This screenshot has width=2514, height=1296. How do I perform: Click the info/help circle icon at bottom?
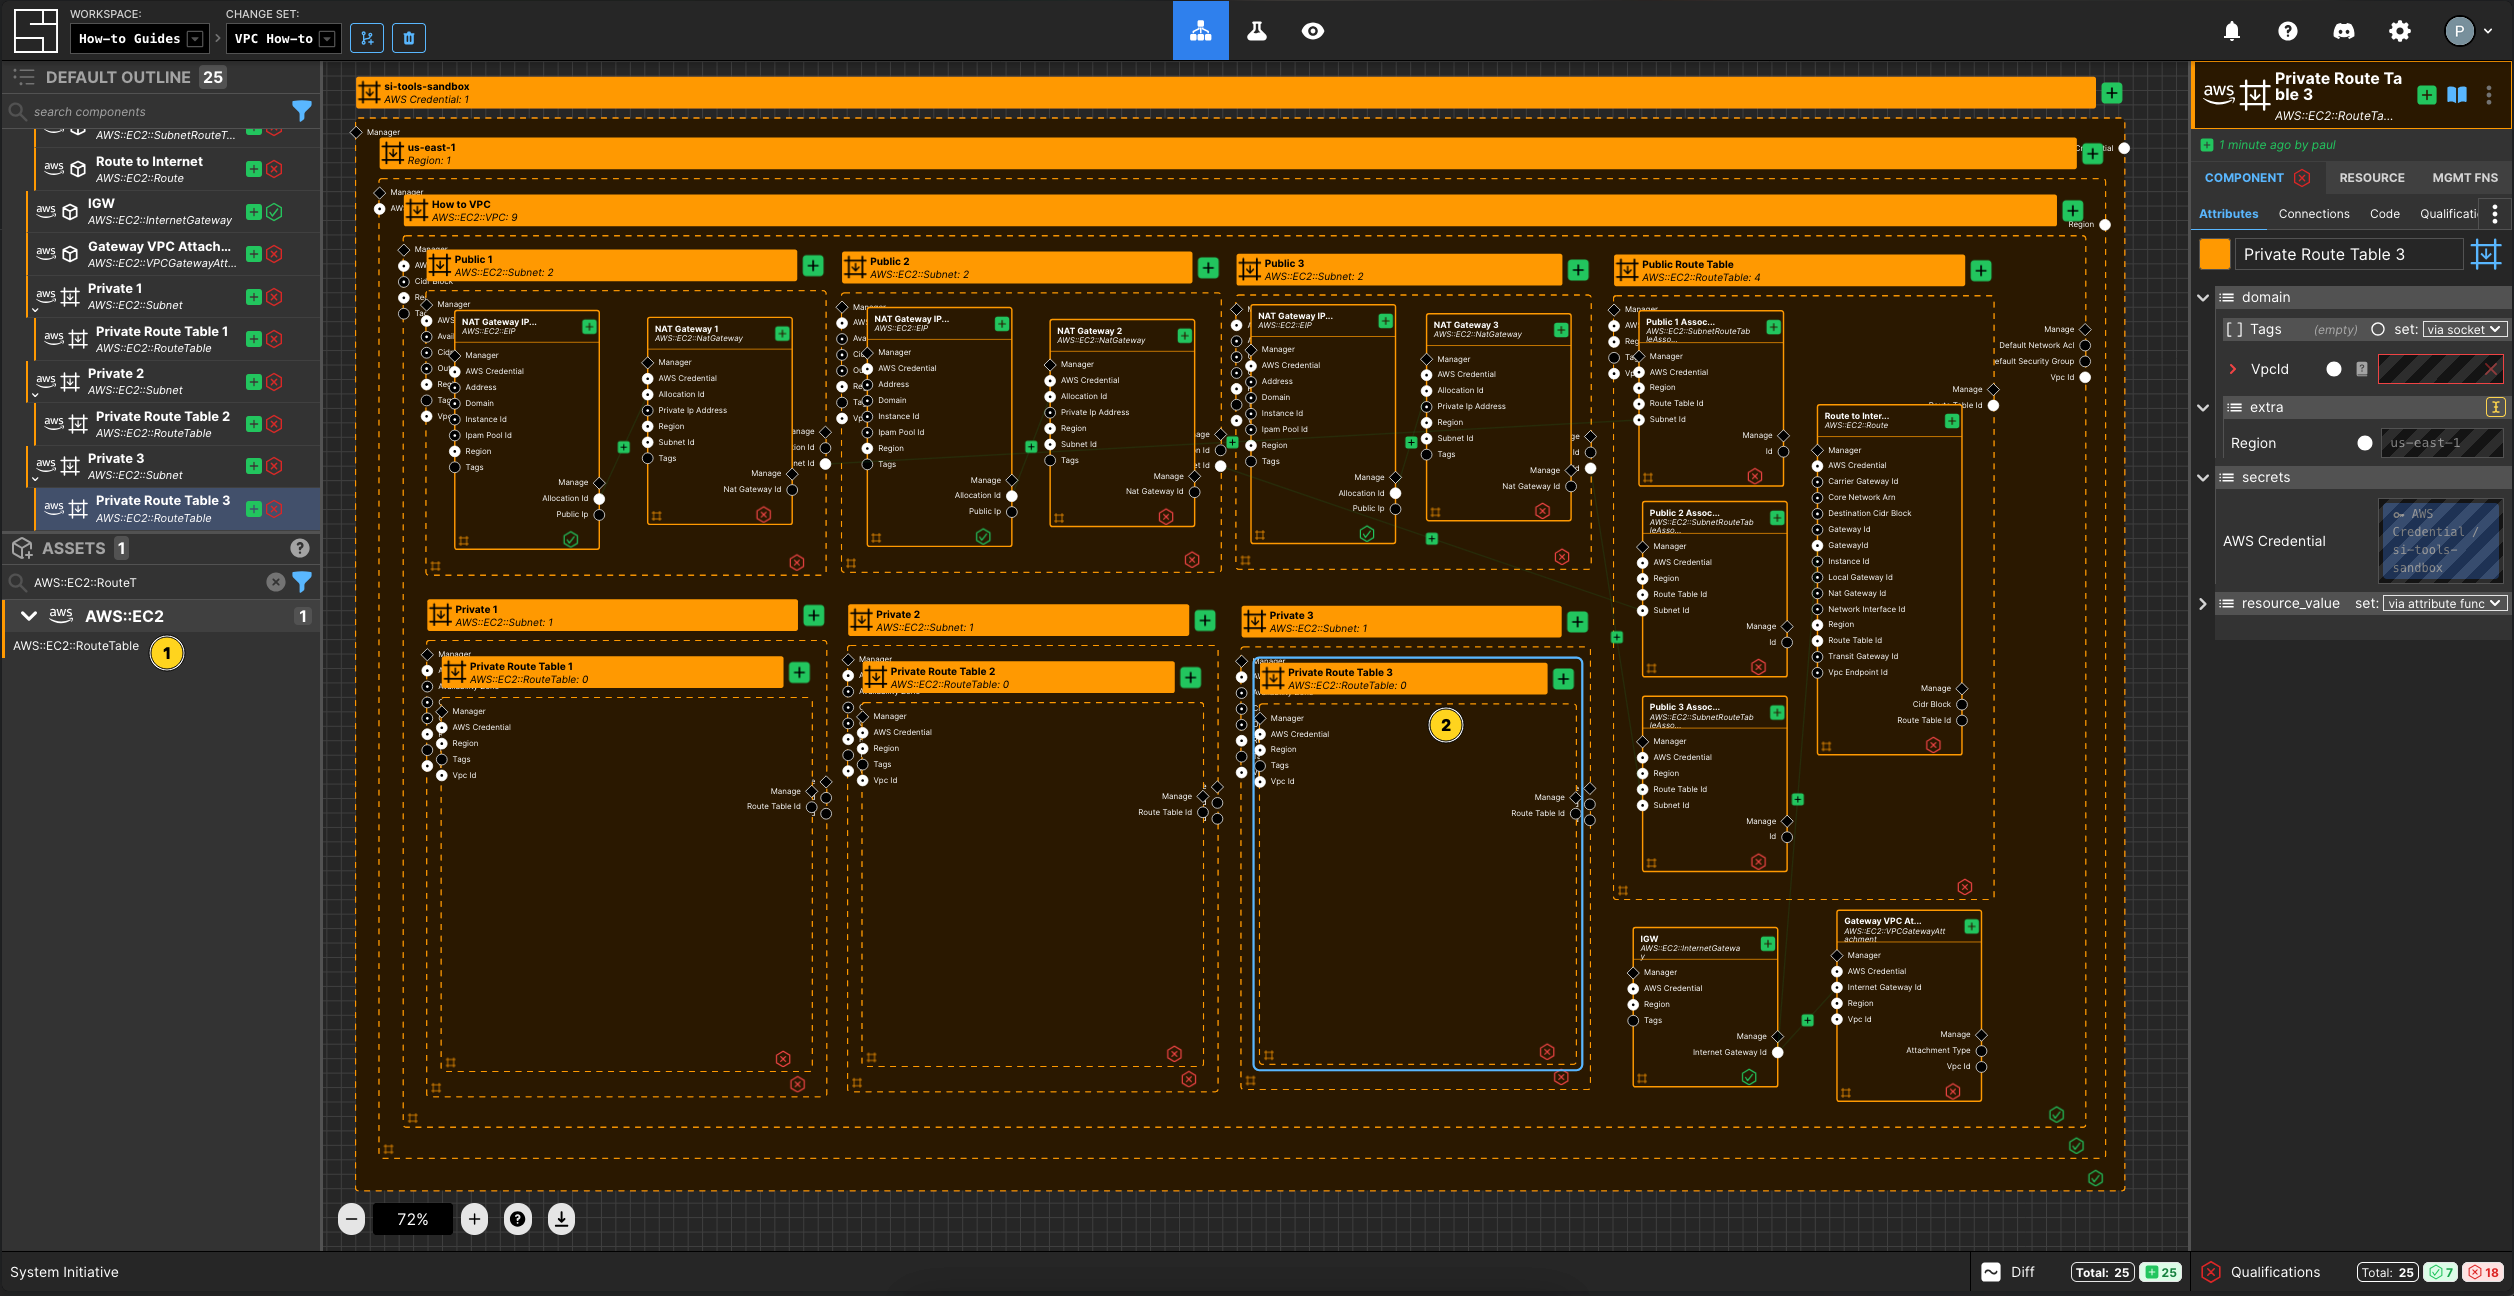pos(516,1218)
